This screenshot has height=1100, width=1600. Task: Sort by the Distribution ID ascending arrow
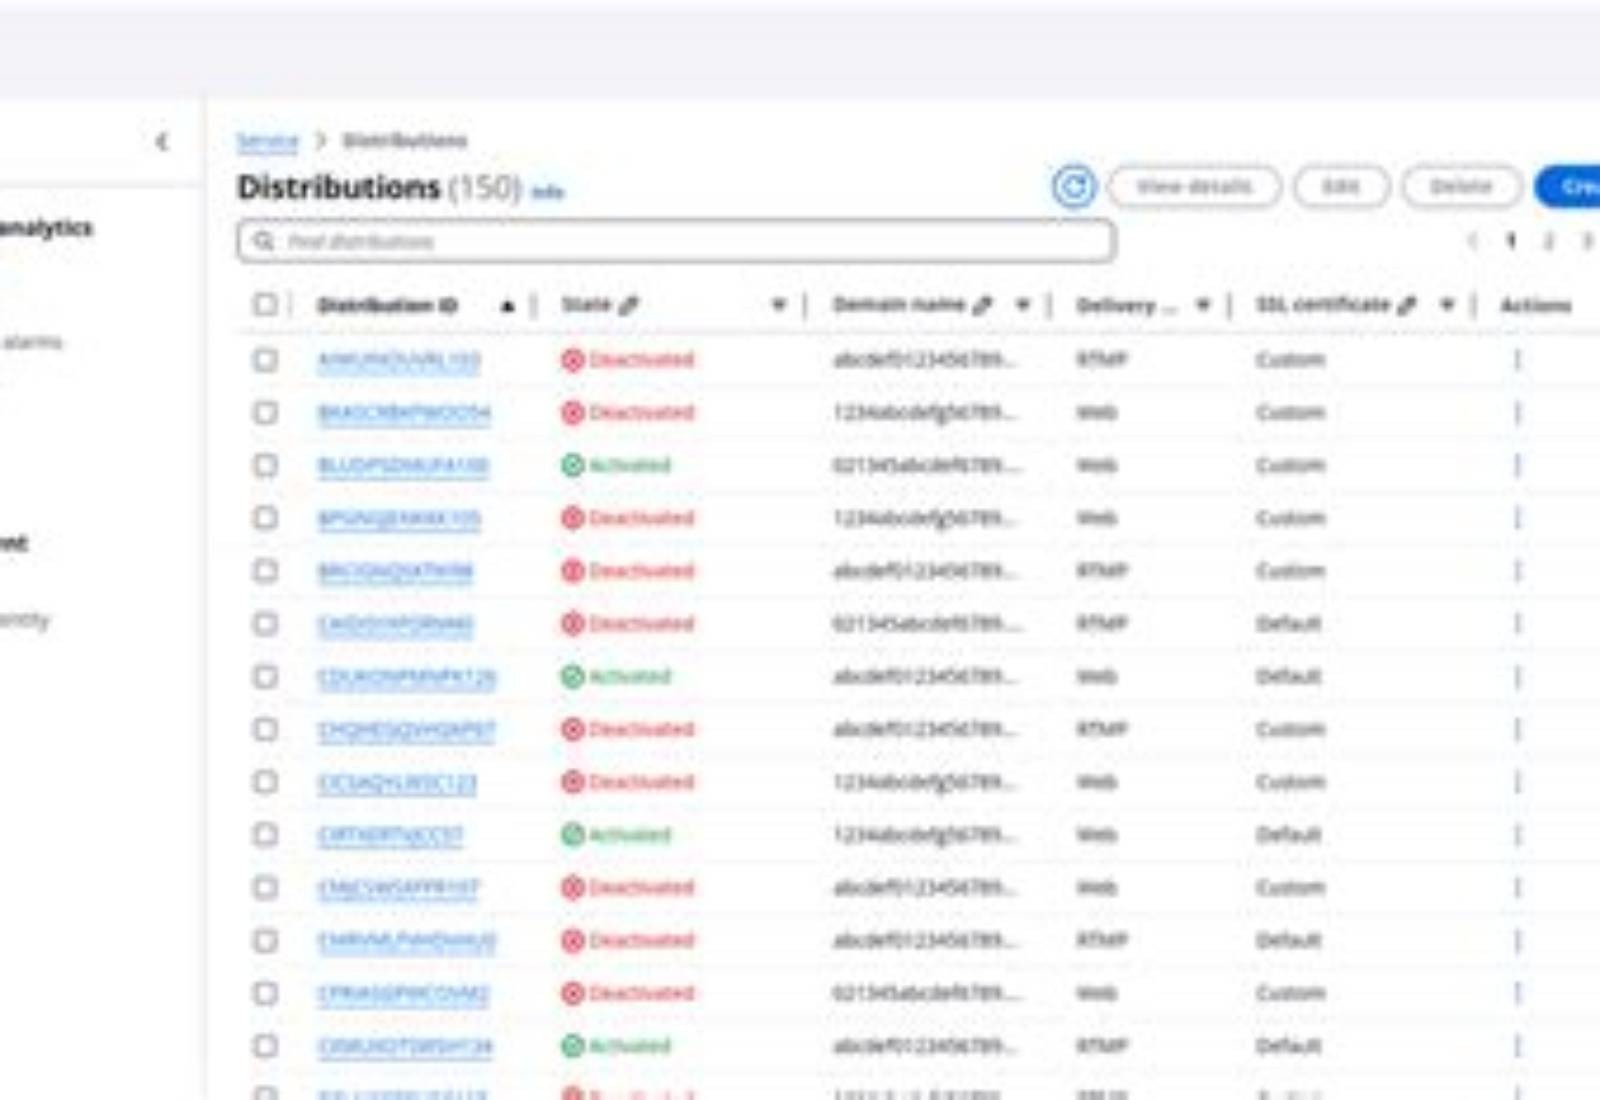pyautogui.click(x=507, y=306)
